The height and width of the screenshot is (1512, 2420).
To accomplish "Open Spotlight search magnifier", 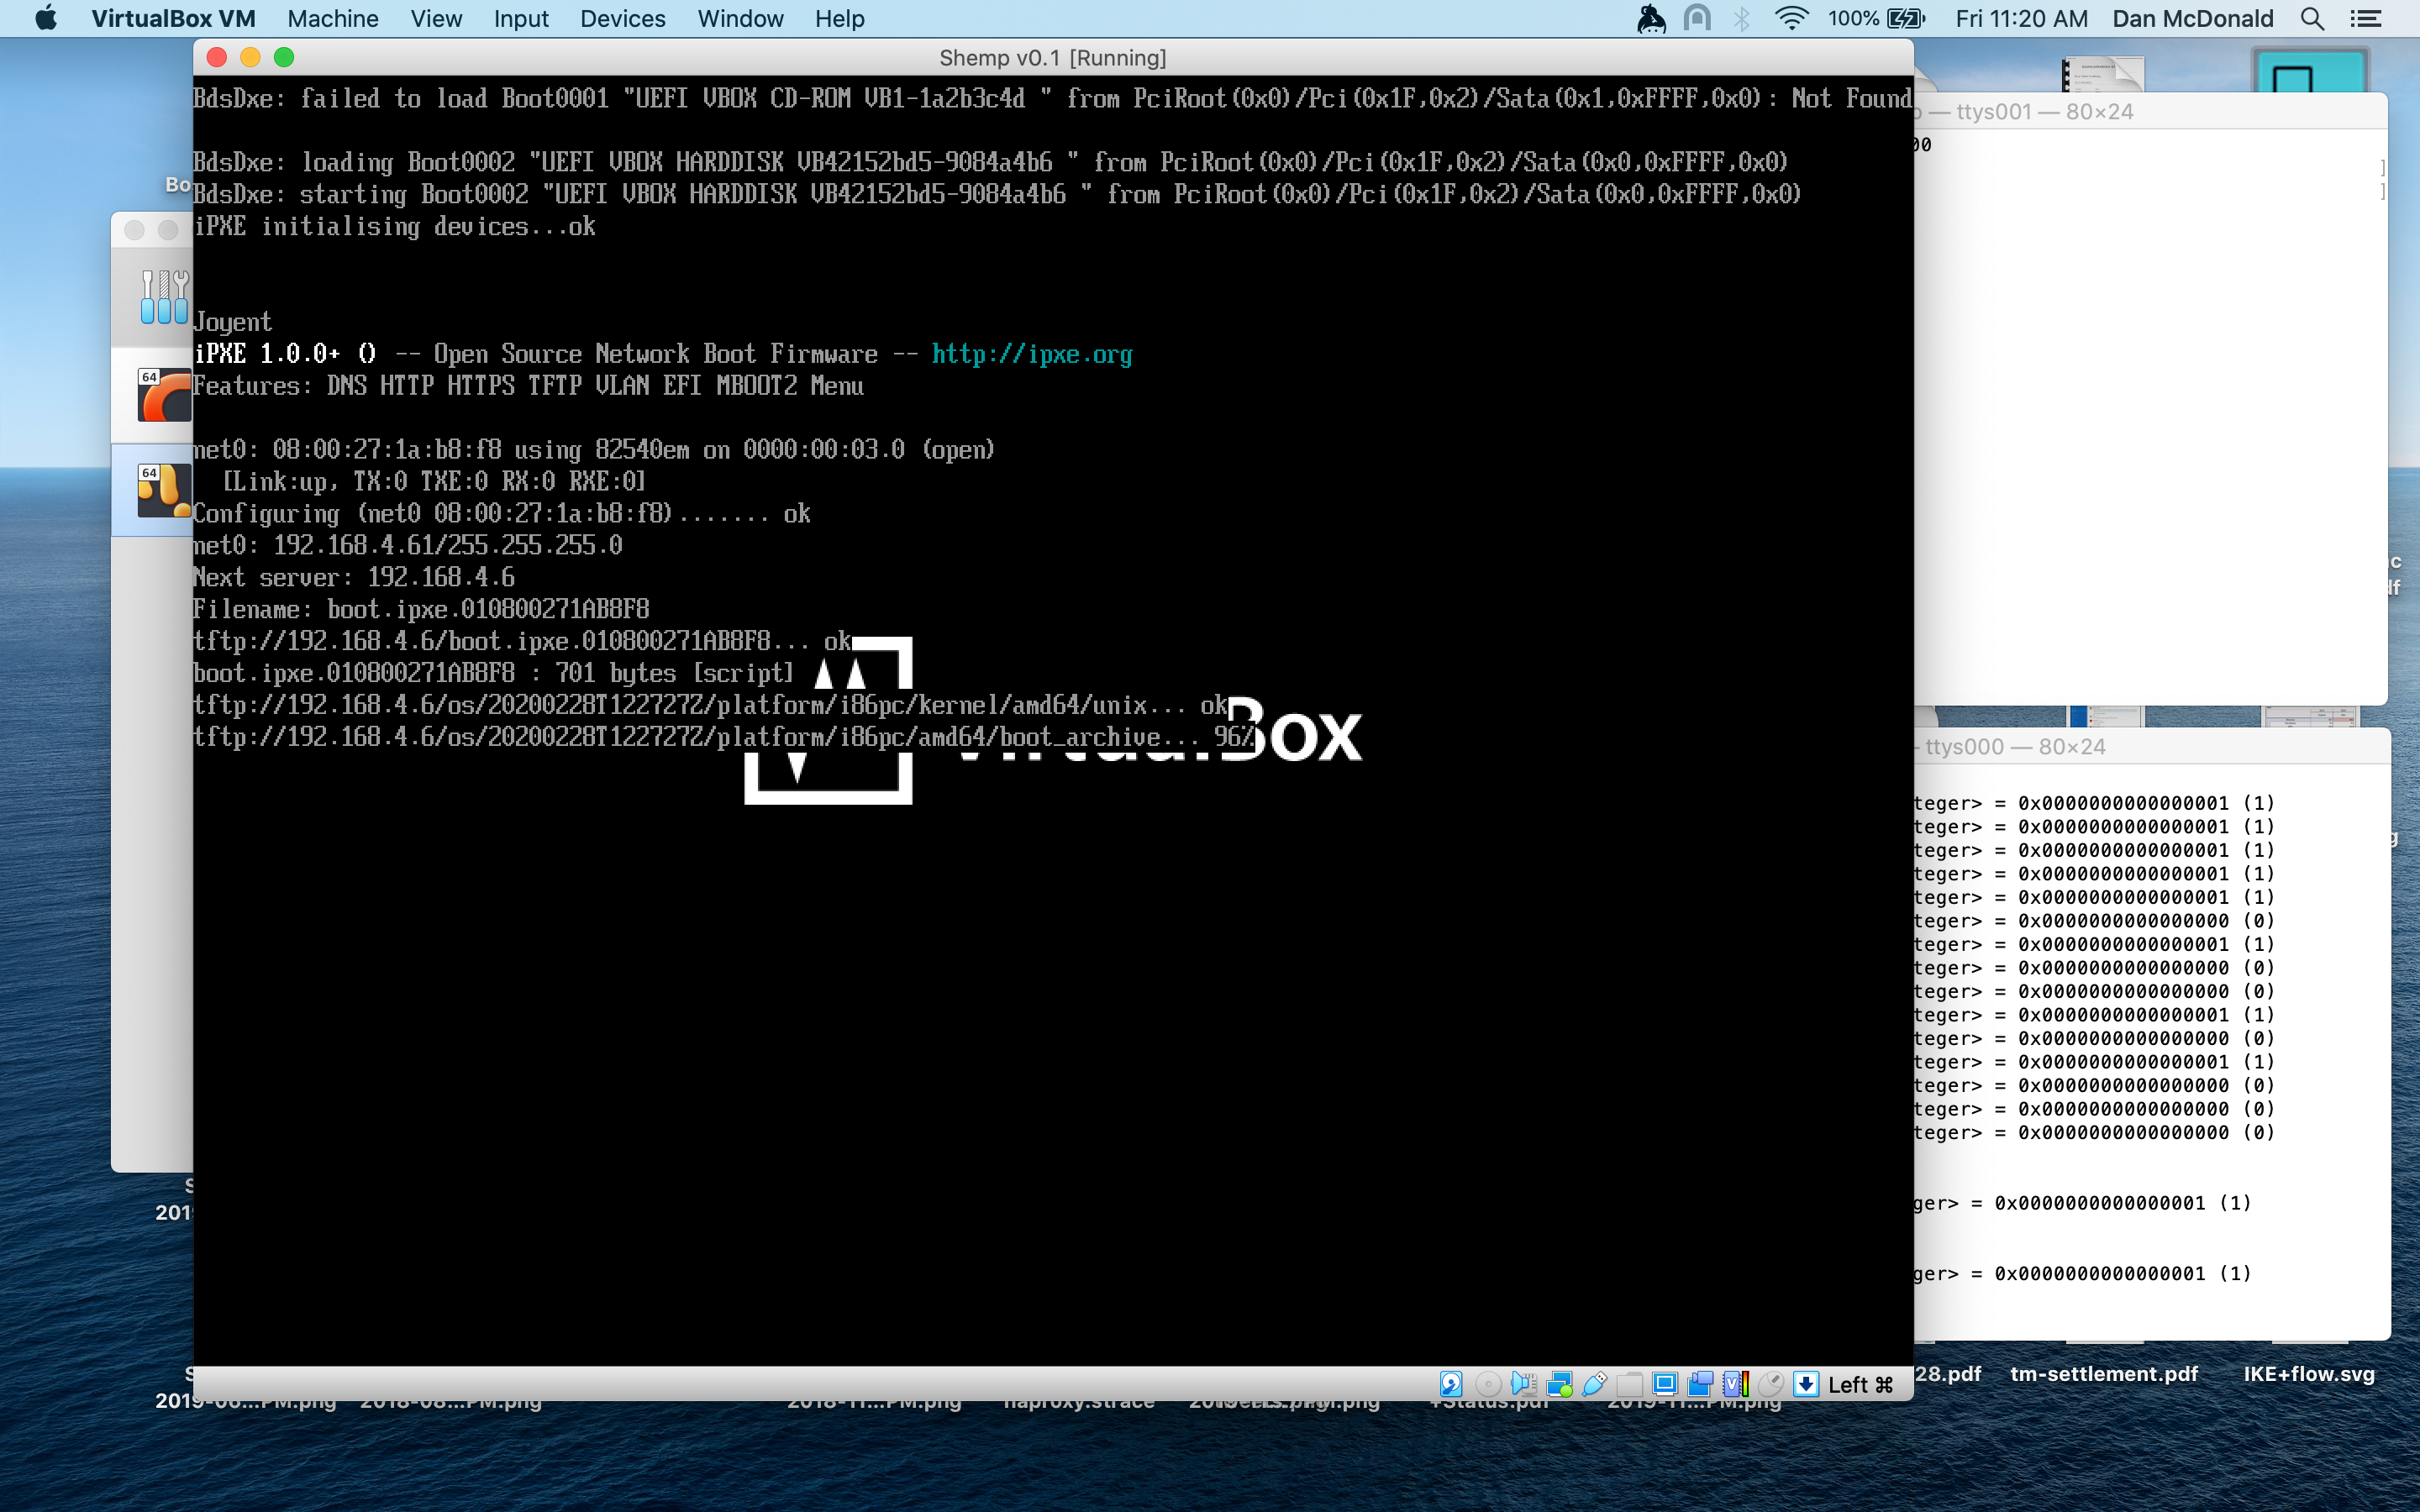I will point(2312,18).
